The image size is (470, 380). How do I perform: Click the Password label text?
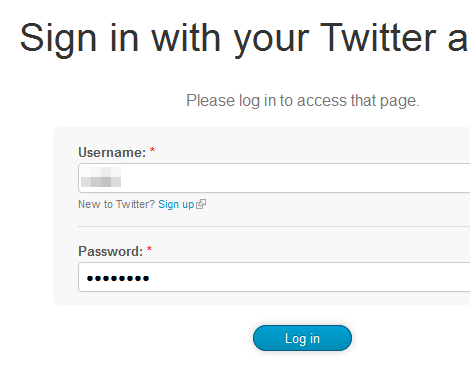110,251
